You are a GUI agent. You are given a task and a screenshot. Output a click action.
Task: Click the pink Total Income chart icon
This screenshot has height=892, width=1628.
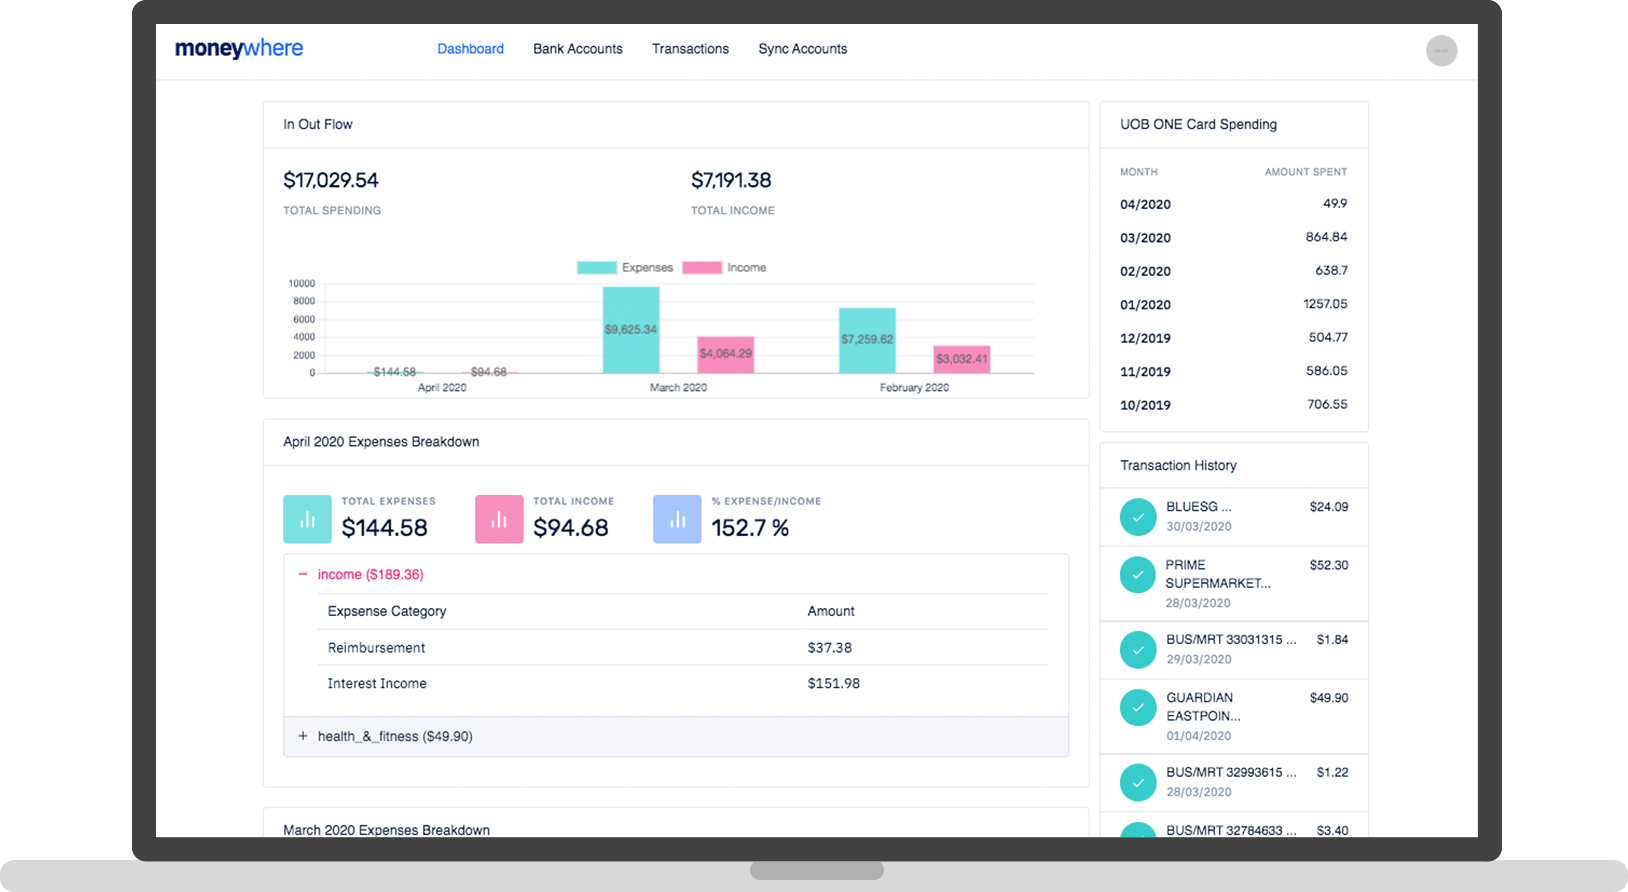coord(499,519)
